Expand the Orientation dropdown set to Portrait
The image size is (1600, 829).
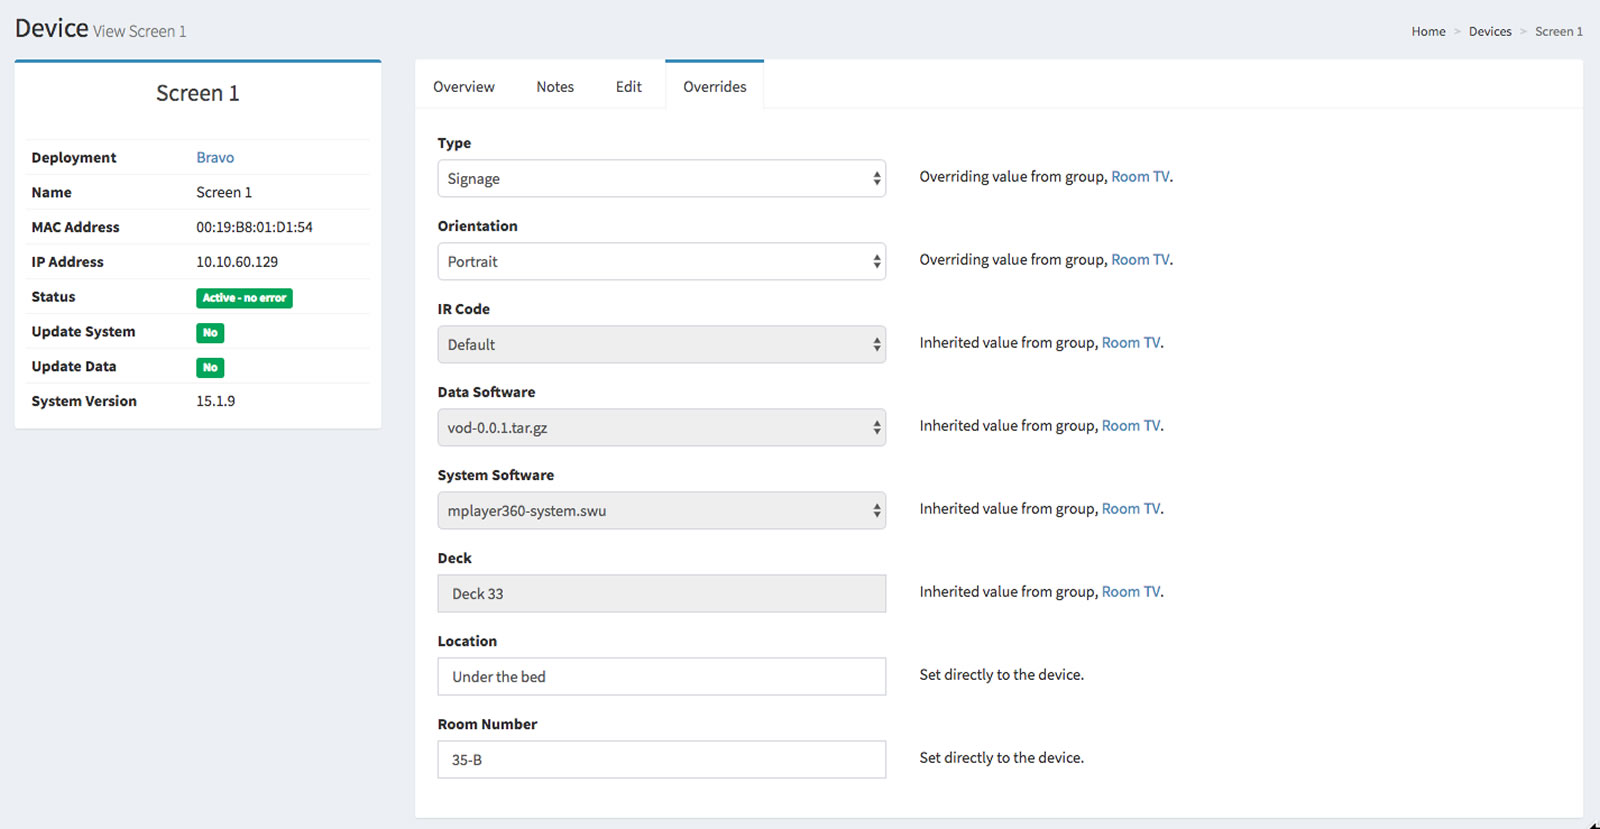661,262
